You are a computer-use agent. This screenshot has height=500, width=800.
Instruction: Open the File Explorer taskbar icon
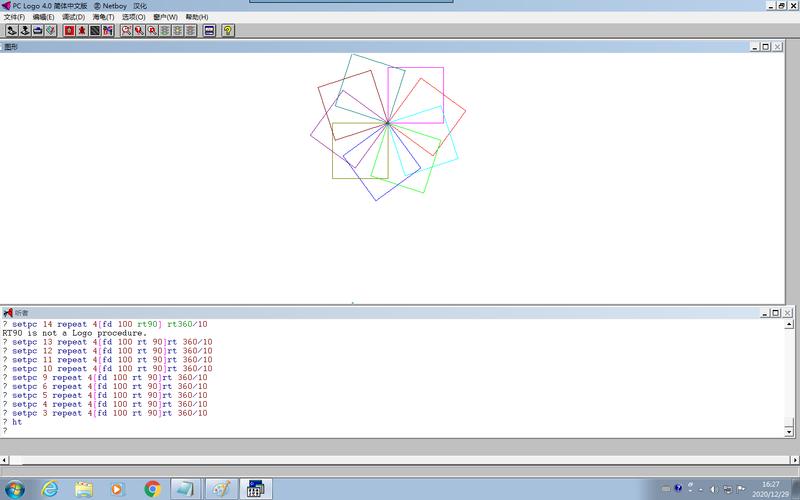pyautogui.click(x=84, y=489)
